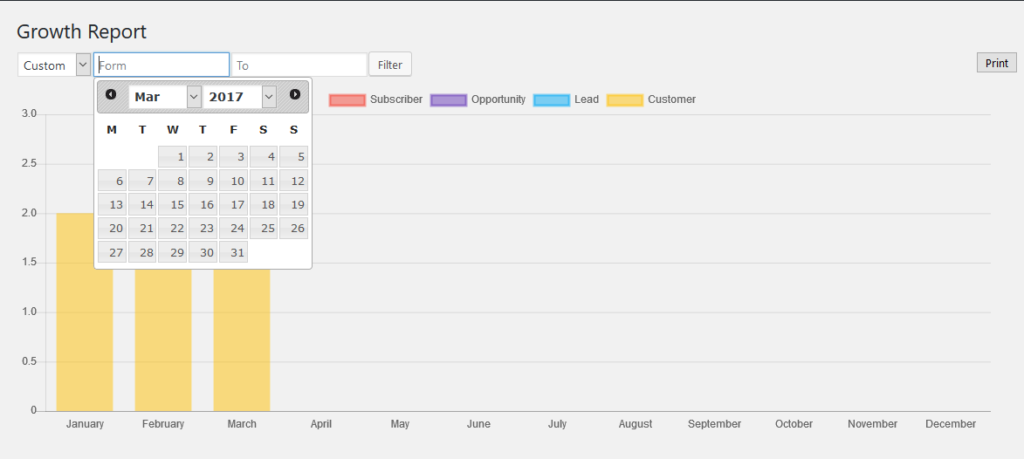Viewport: 1024px width, 459px height.
Task: Select March 10 in the datepicker
Action: [x=233, y=181]
